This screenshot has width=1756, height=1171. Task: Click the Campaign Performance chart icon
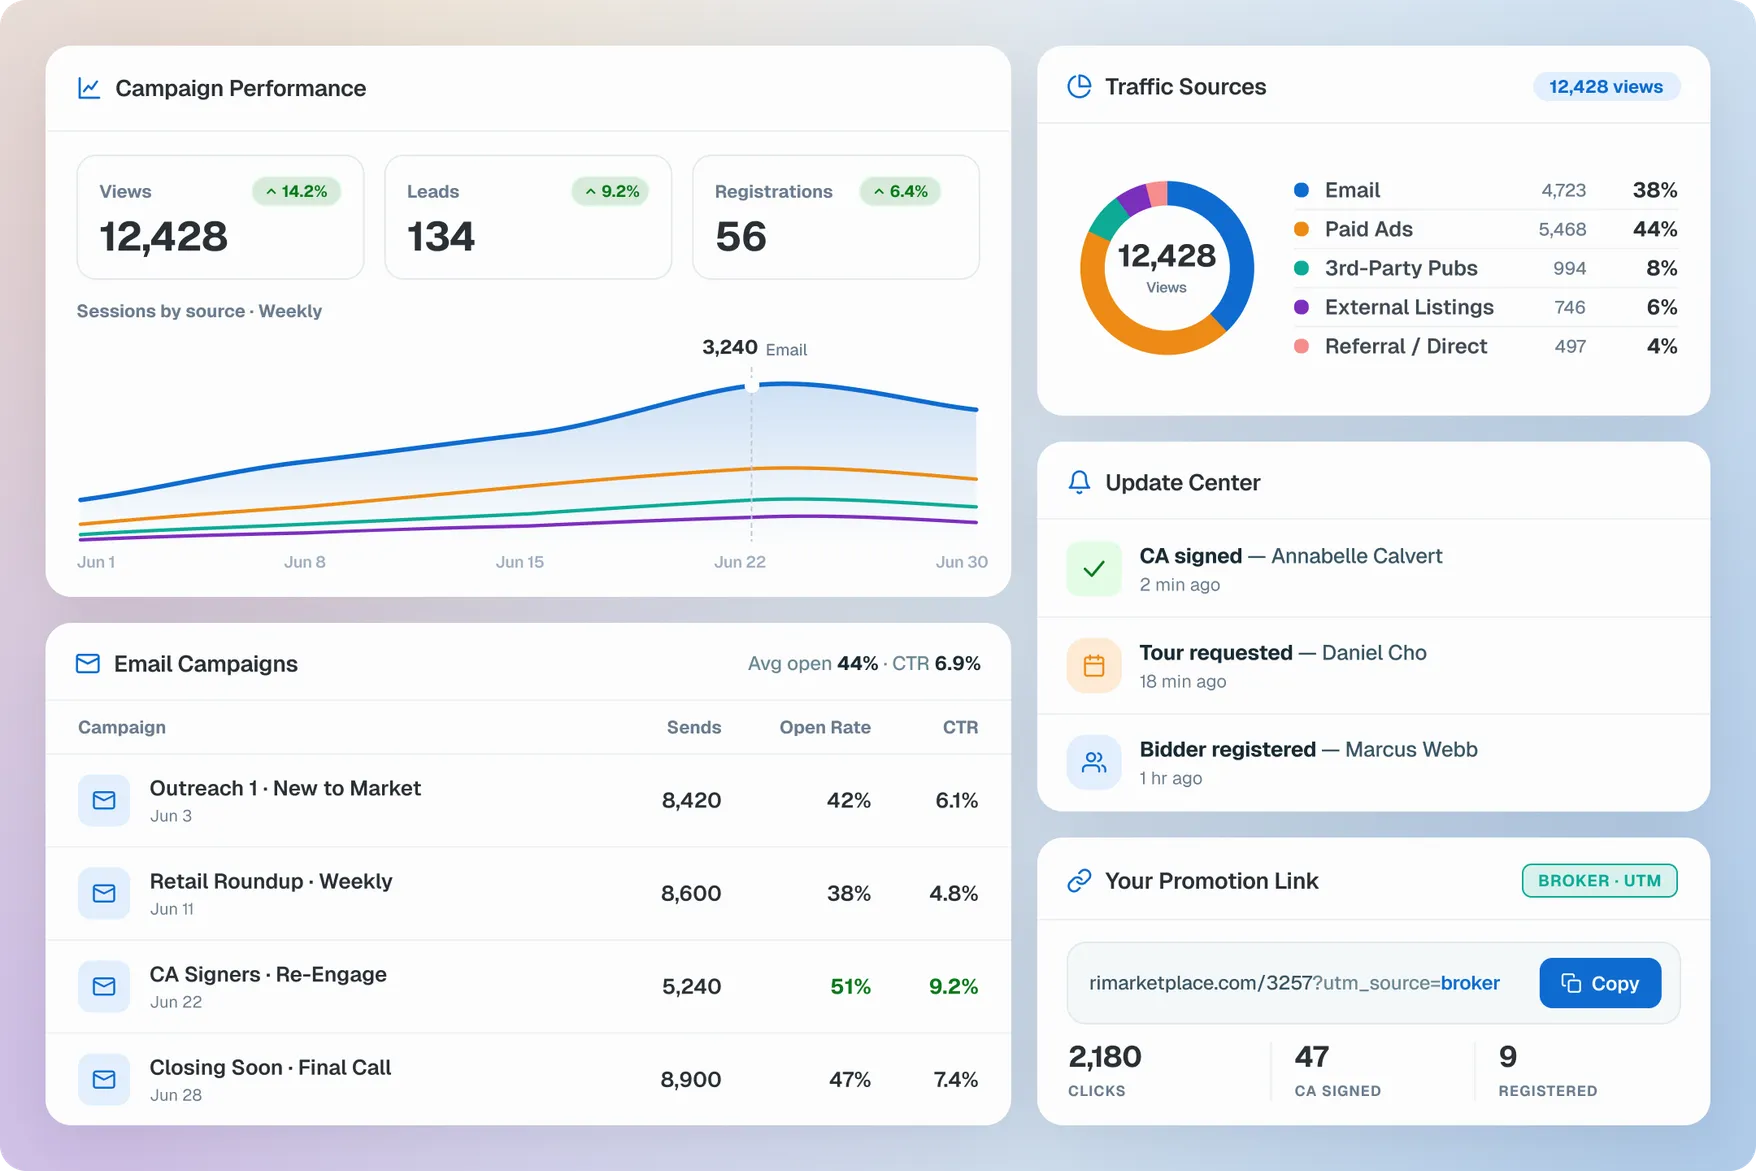89,88
